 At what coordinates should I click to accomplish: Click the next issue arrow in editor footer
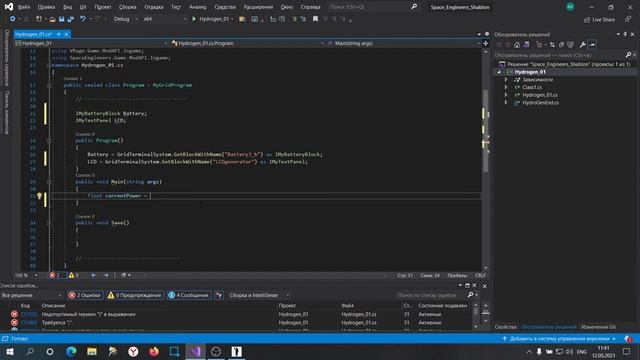pos(106,276)
